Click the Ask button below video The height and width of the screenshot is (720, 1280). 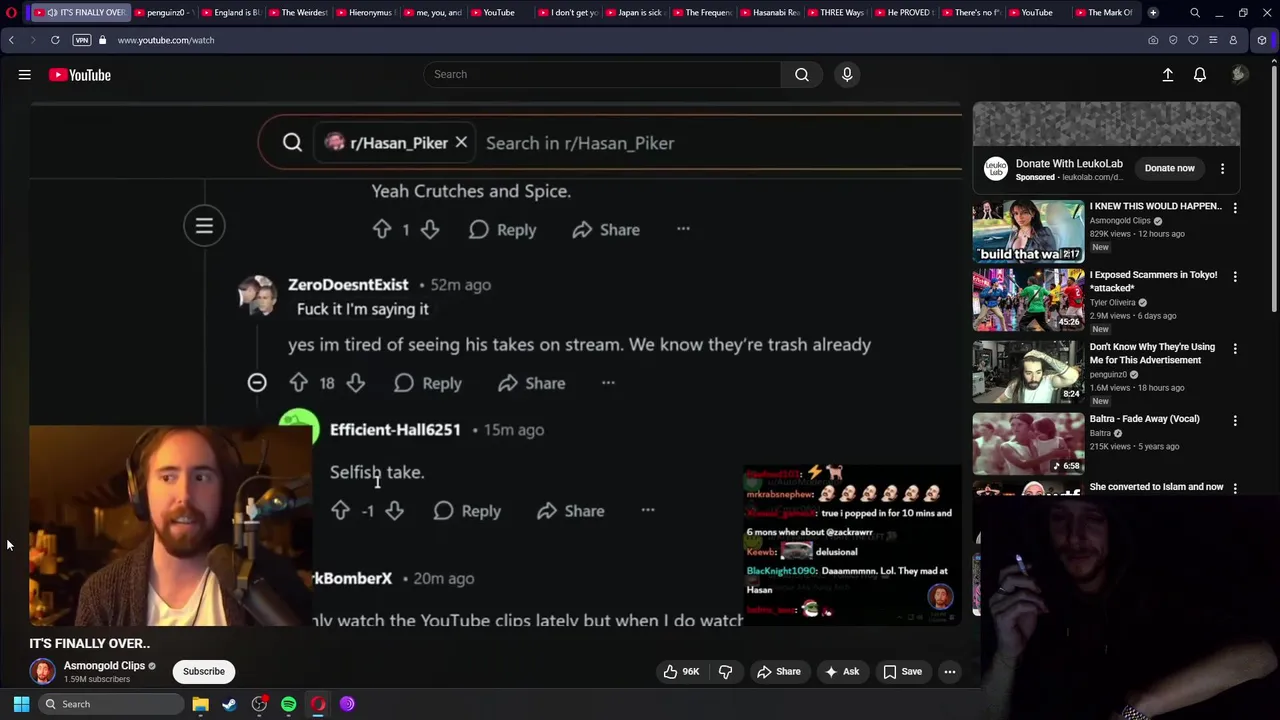[x=841, y=671]
